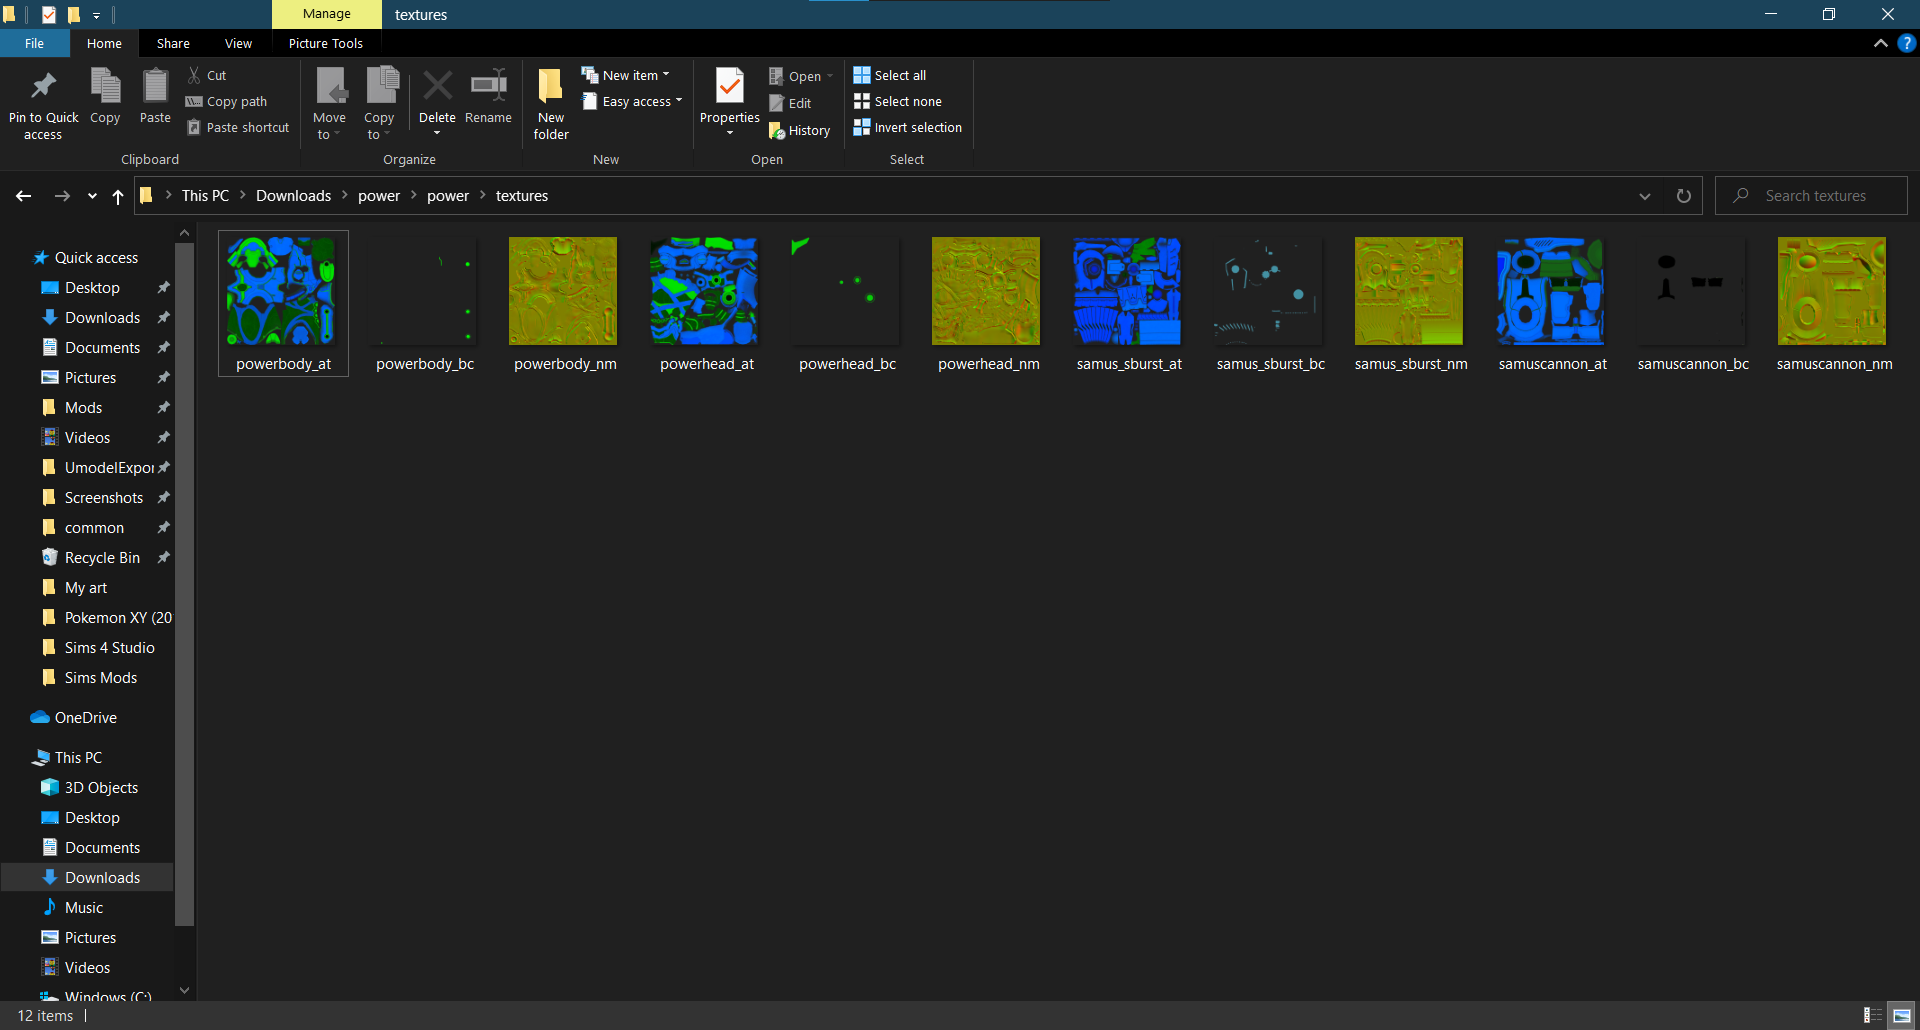Screen dimensions: 1920x1030
Task: Open Screenshots folder in sidebar
Action: pos(103,498)
